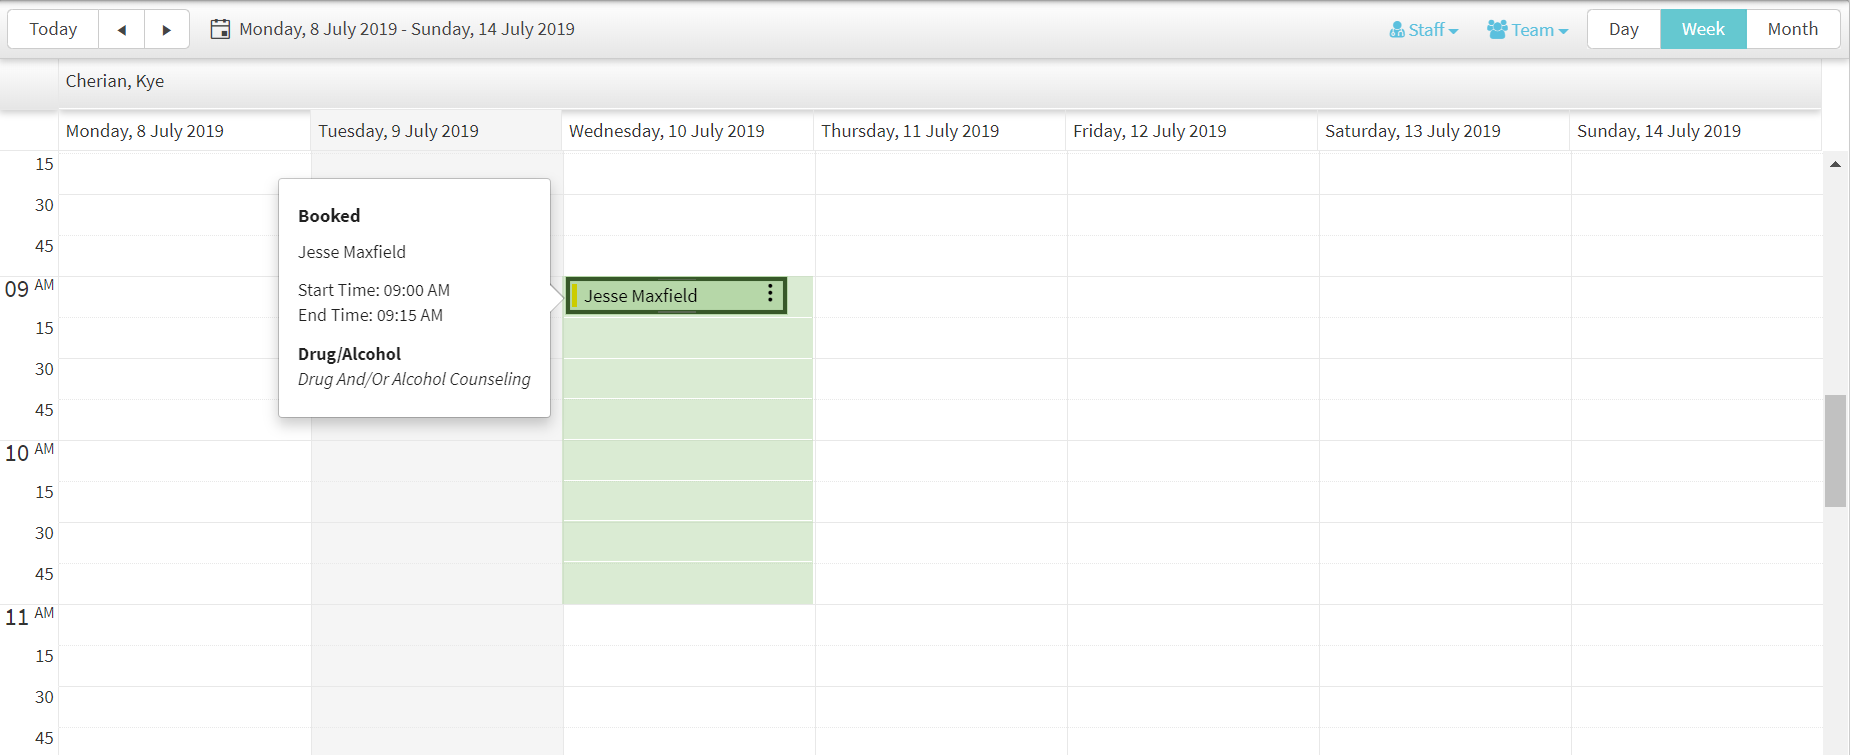Image resolution: width=1850 pixels, height=755 pixels.
Task: Select the Week view
Action: pyautogui.click(x=1703, y=29)
